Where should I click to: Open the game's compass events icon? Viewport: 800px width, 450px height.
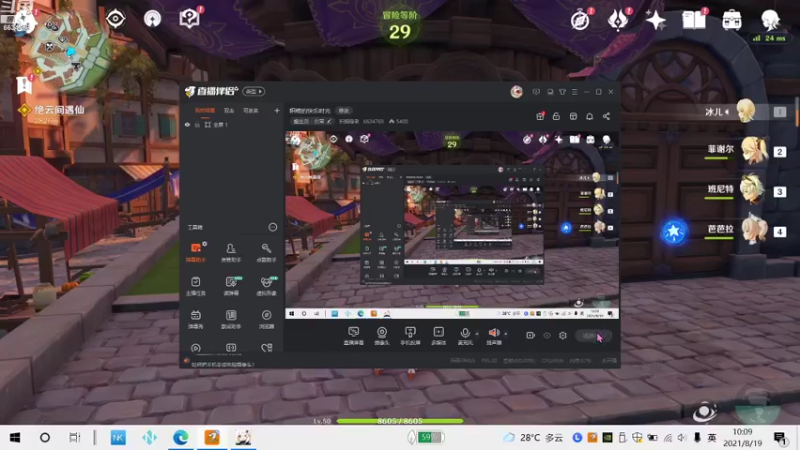click(580, 20)
